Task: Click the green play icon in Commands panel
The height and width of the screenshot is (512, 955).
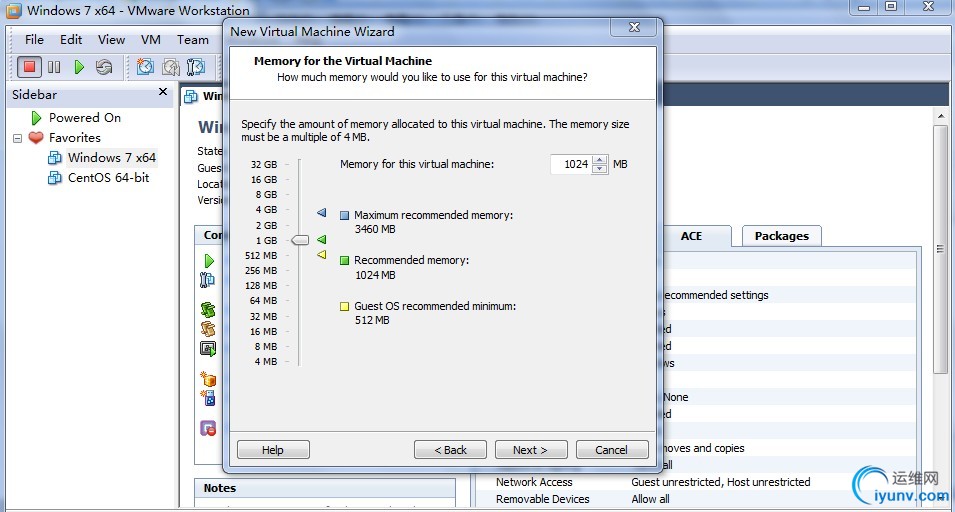Action: (209, 261)
